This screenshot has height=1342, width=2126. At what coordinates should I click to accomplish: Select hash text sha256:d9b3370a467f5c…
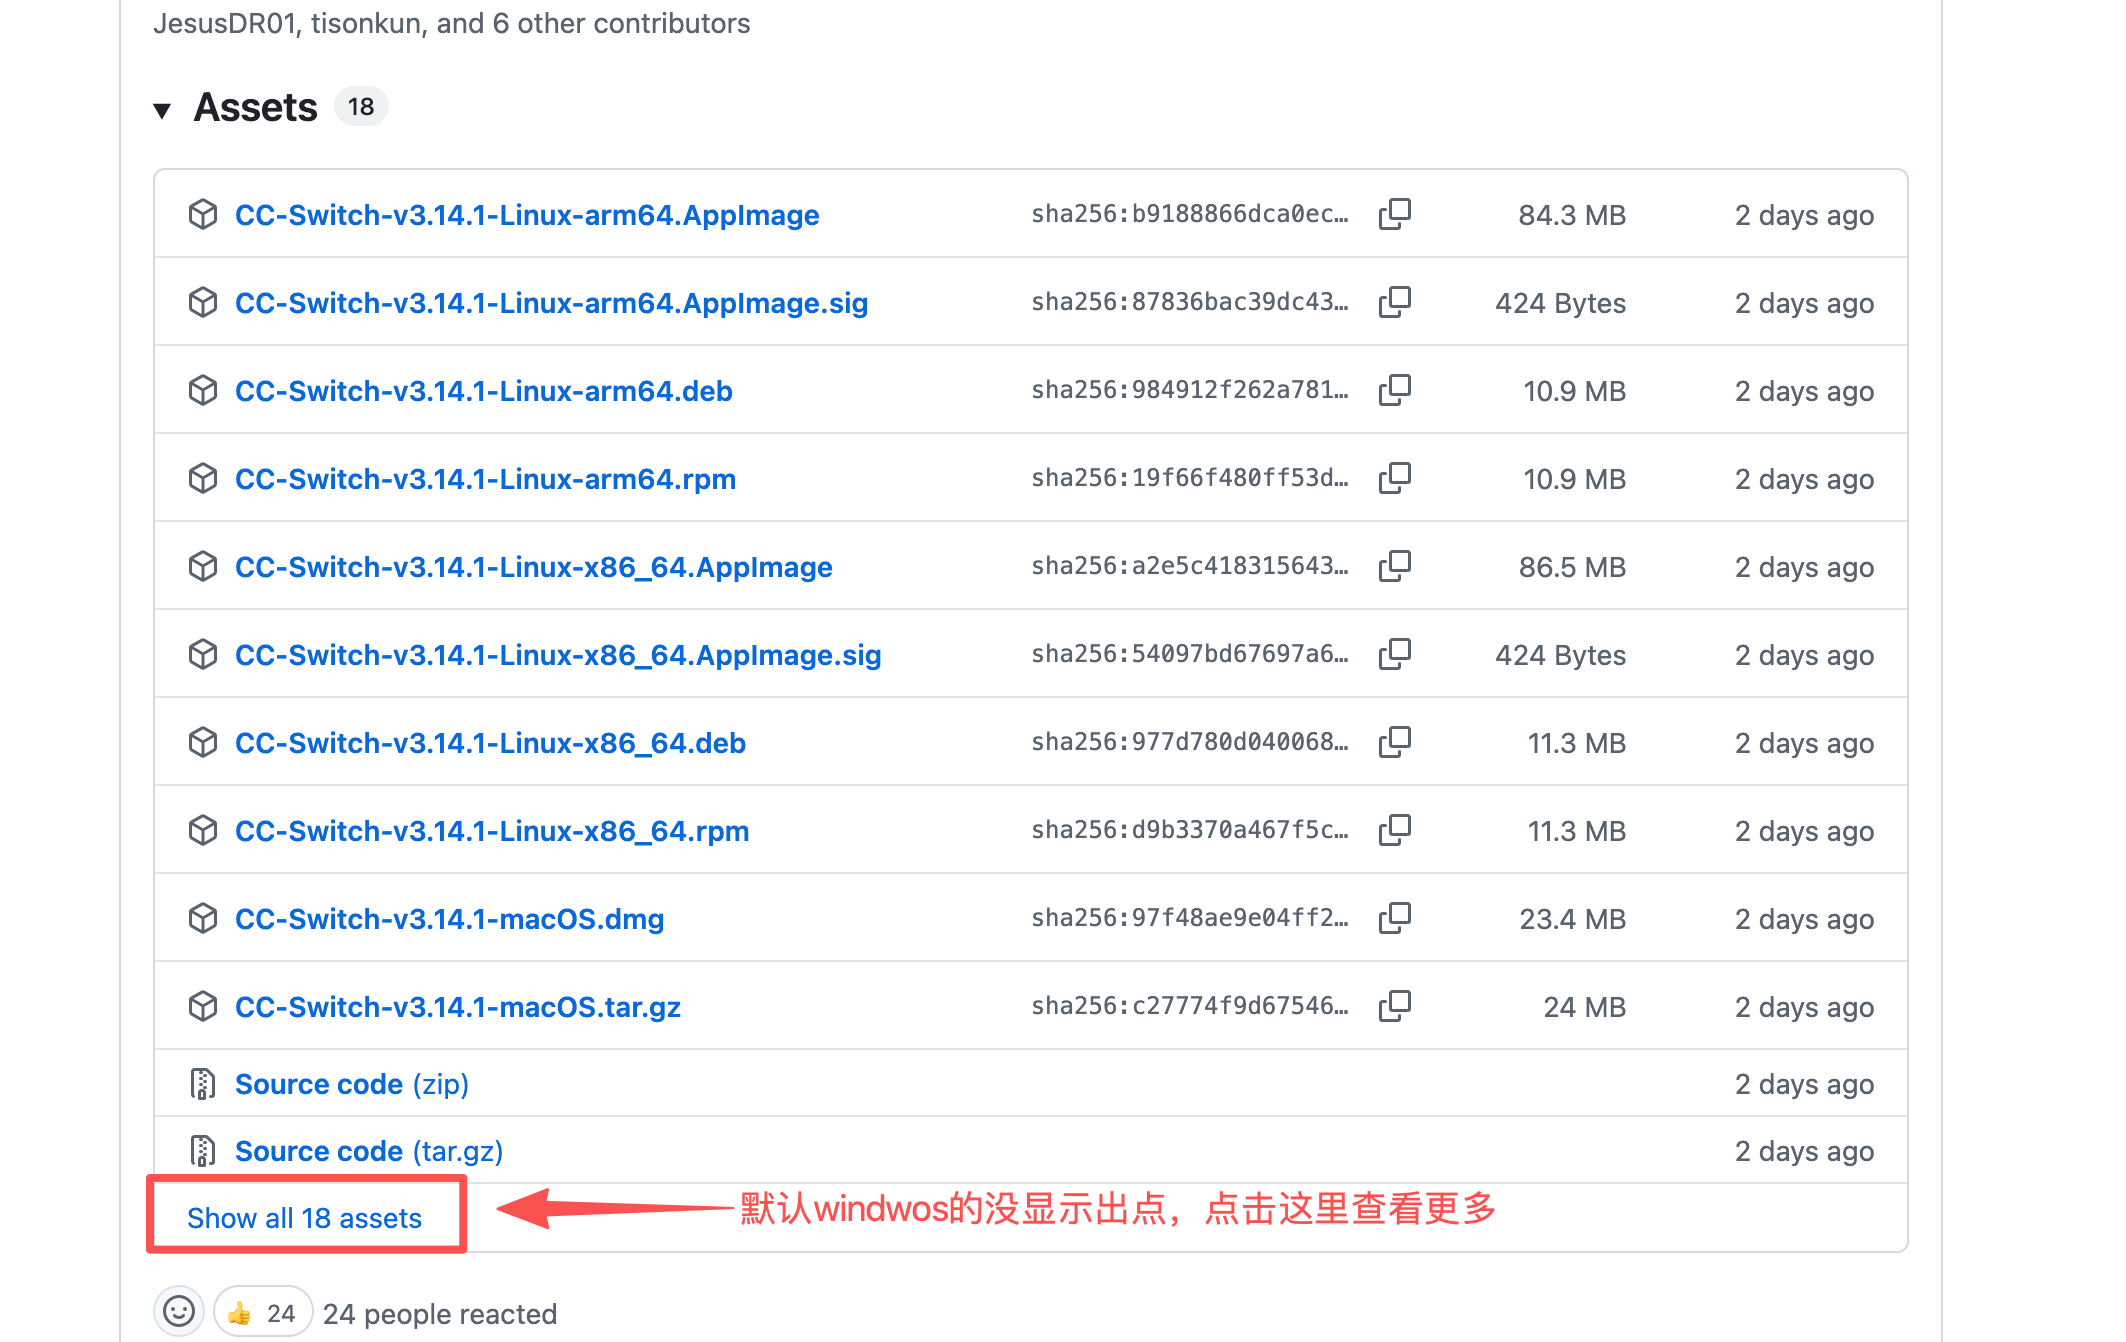point(1189,830)
